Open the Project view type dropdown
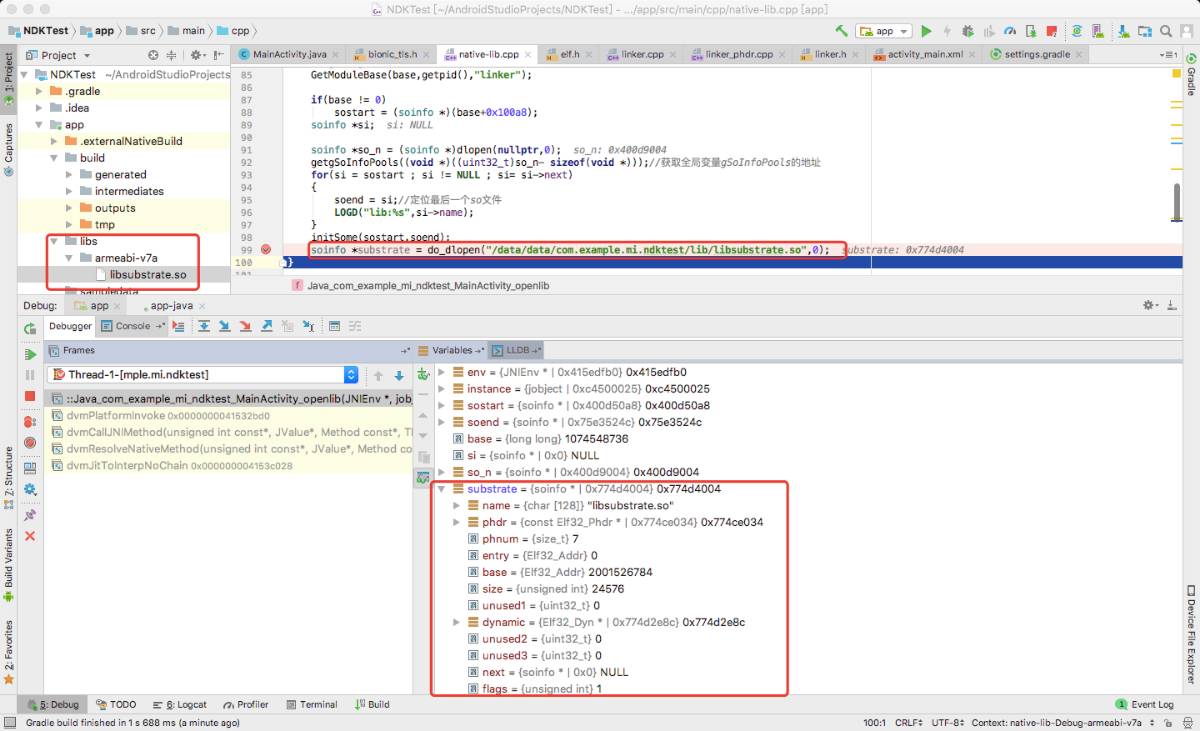This screenshot has height=731, width=1200. tap(60, 55)
